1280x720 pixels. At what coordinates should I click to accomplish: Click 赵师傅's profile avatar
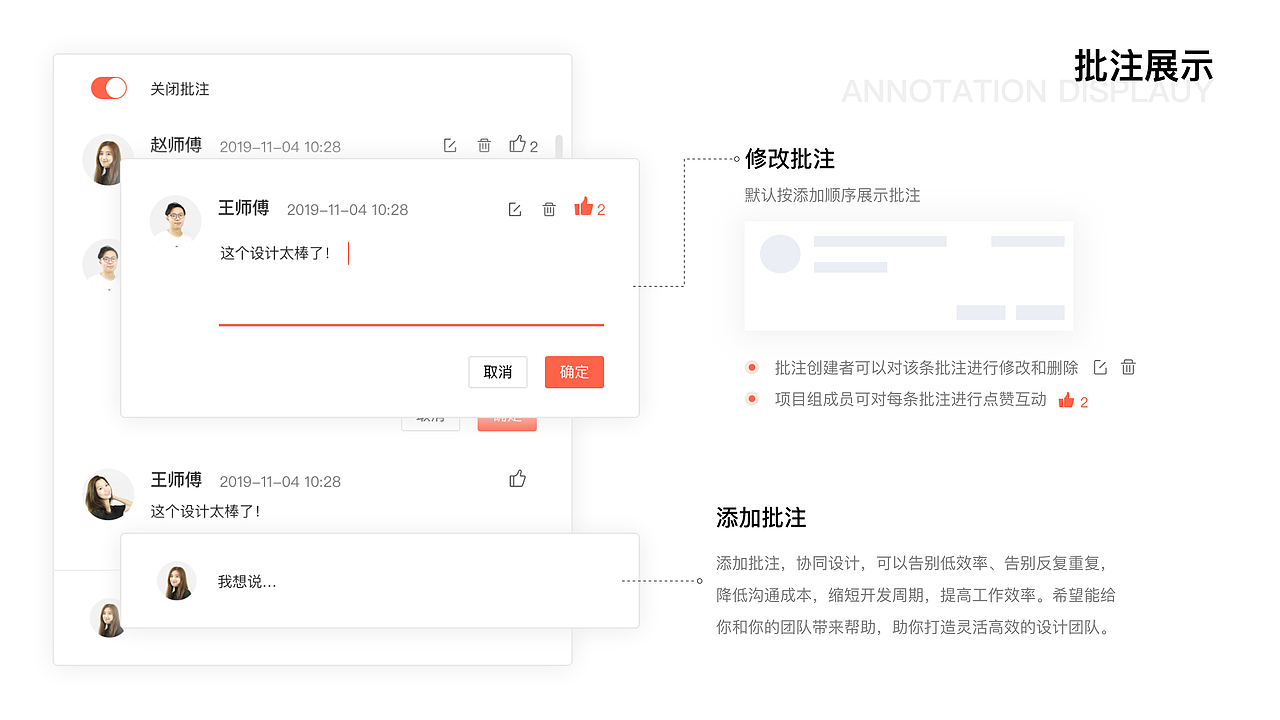point(108,159)
